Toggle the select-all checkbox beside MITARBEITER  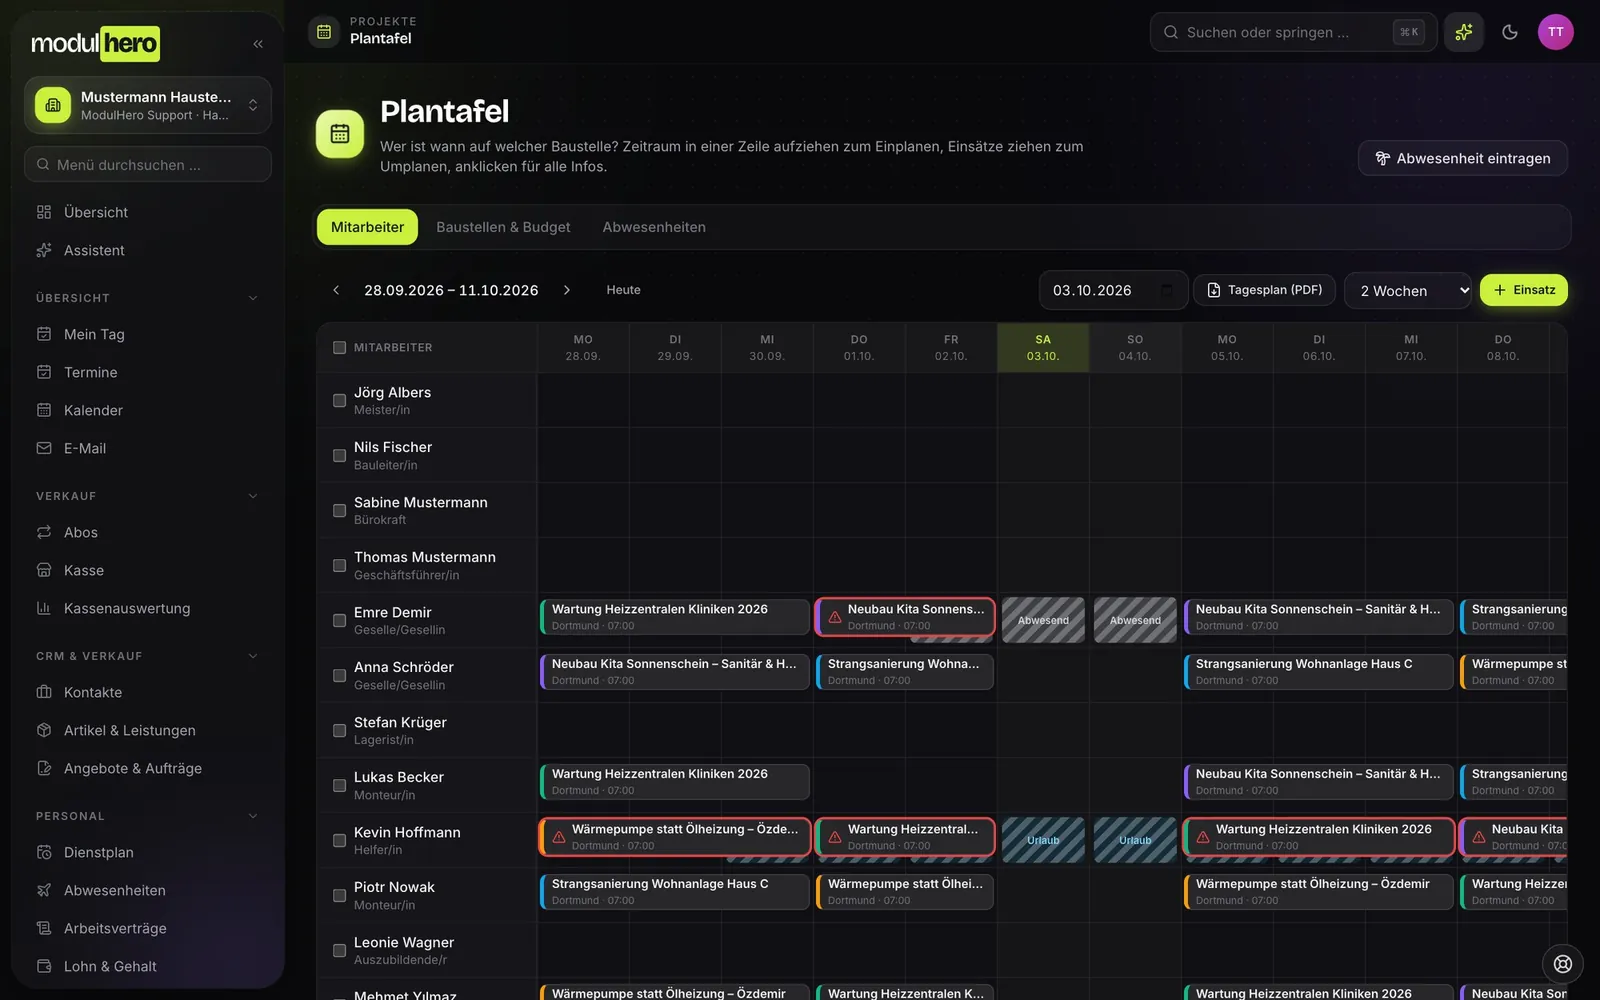(x=339, y=348)
